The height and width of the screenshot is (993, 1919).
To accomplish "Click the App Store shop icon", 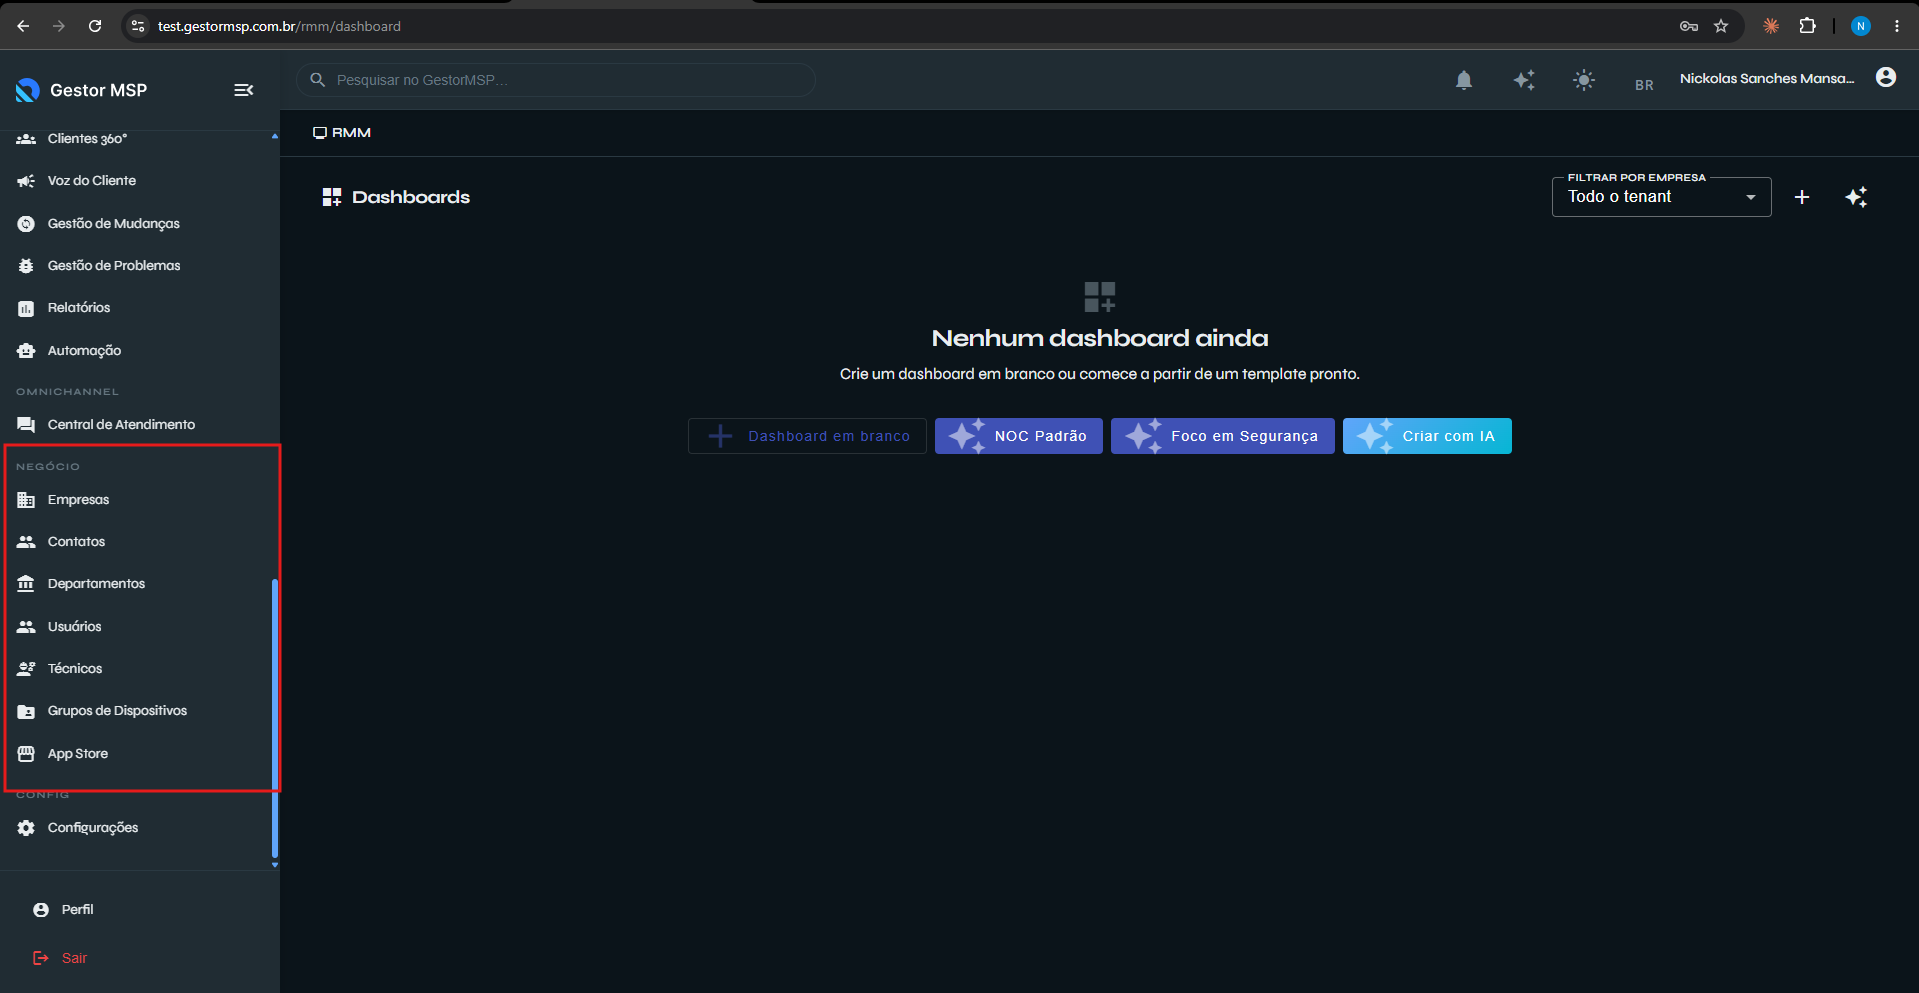I will [26, 754].
